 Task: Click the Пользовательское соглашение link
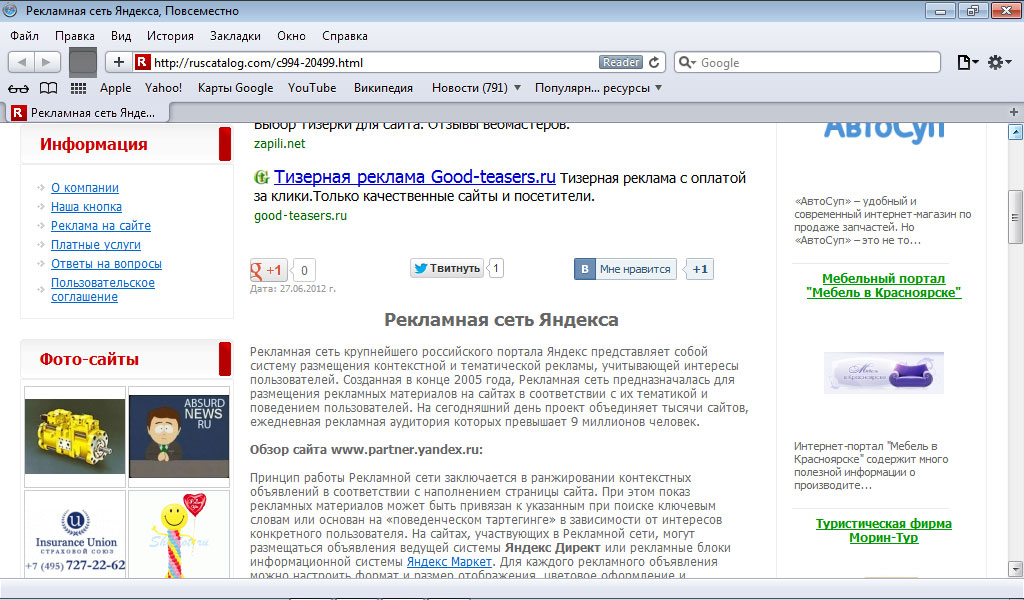(x=103, y=289)
